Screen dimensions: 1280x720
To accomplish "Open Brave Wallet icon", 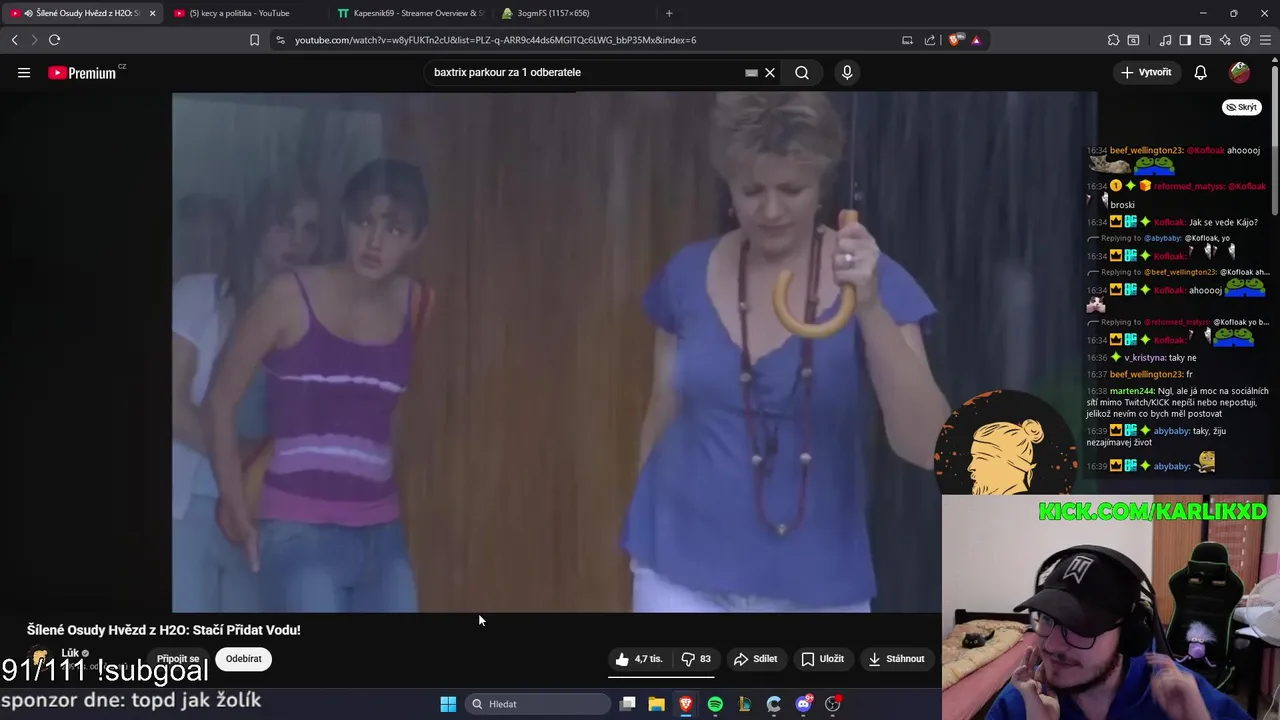I will tap(1205, 40).
